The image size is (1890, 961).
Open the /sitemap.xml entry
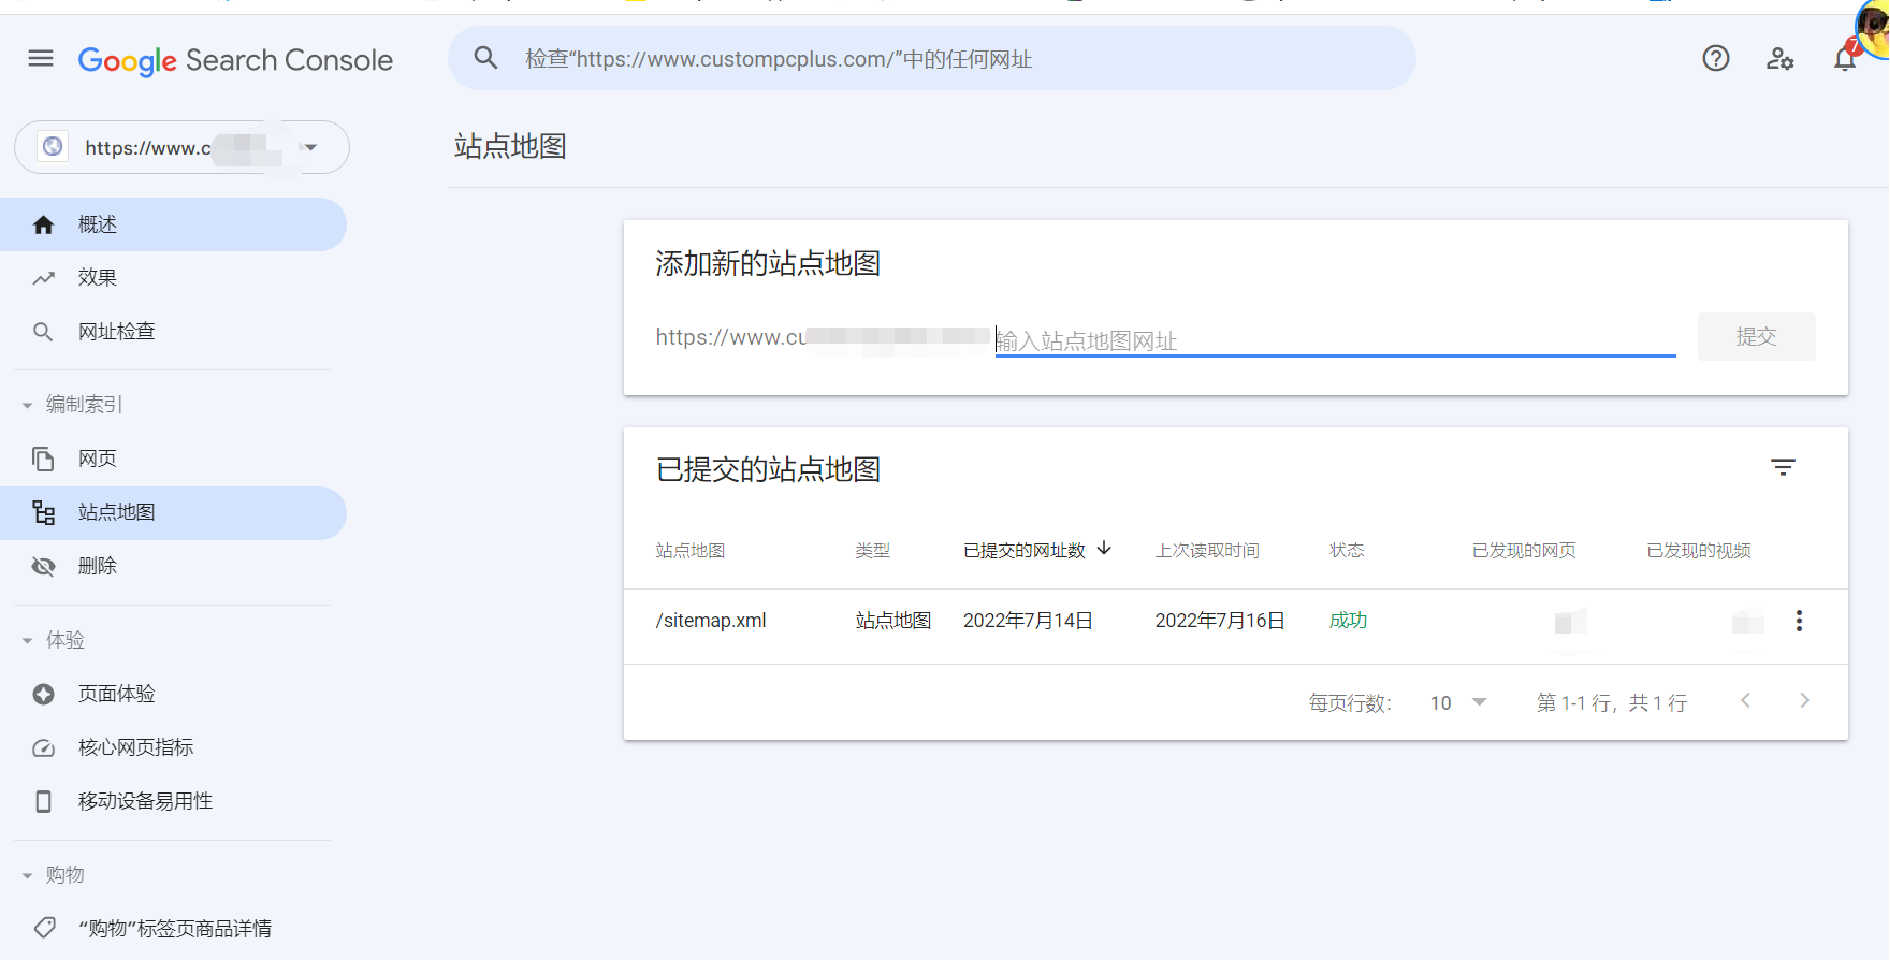[x=711, y=621]
